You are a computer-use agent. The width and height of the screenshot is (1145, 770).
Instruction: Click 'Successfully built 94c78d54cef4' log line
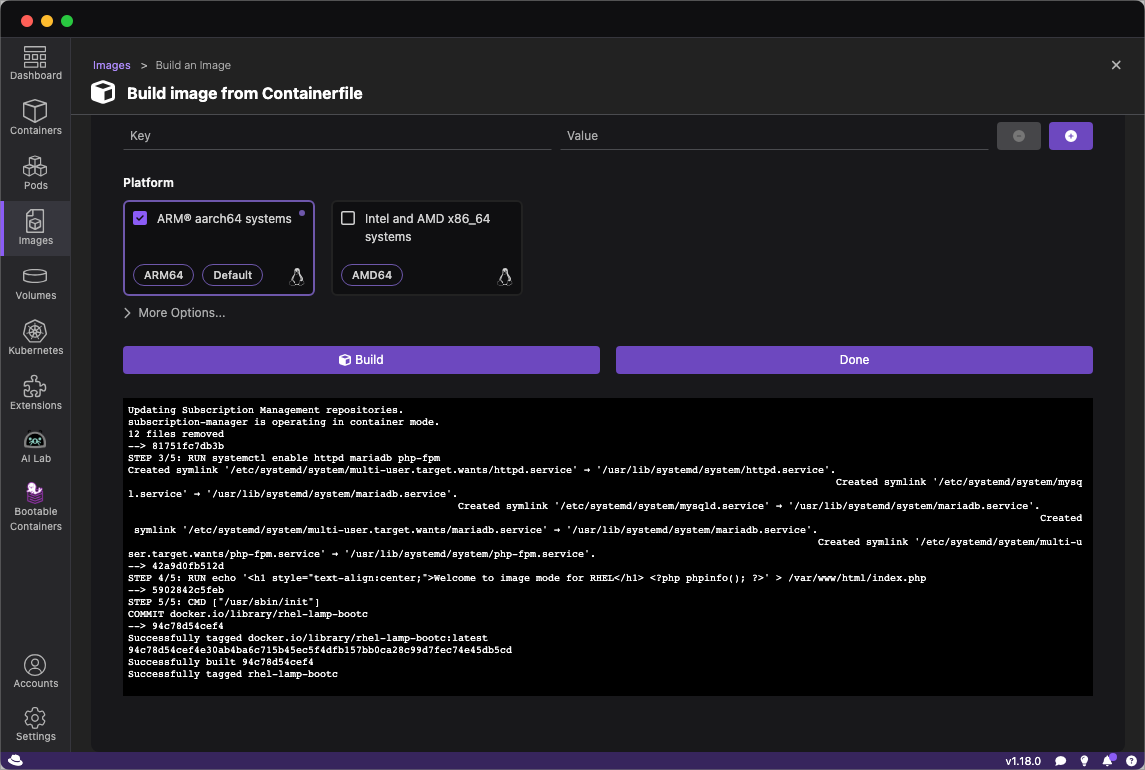coord(221,662)
